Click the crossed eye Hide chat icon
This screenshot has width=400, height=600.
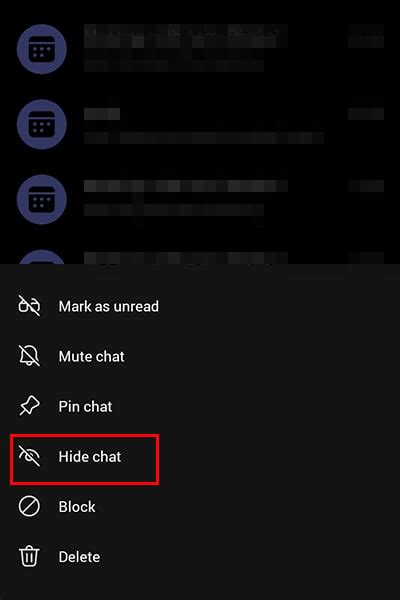29,456
